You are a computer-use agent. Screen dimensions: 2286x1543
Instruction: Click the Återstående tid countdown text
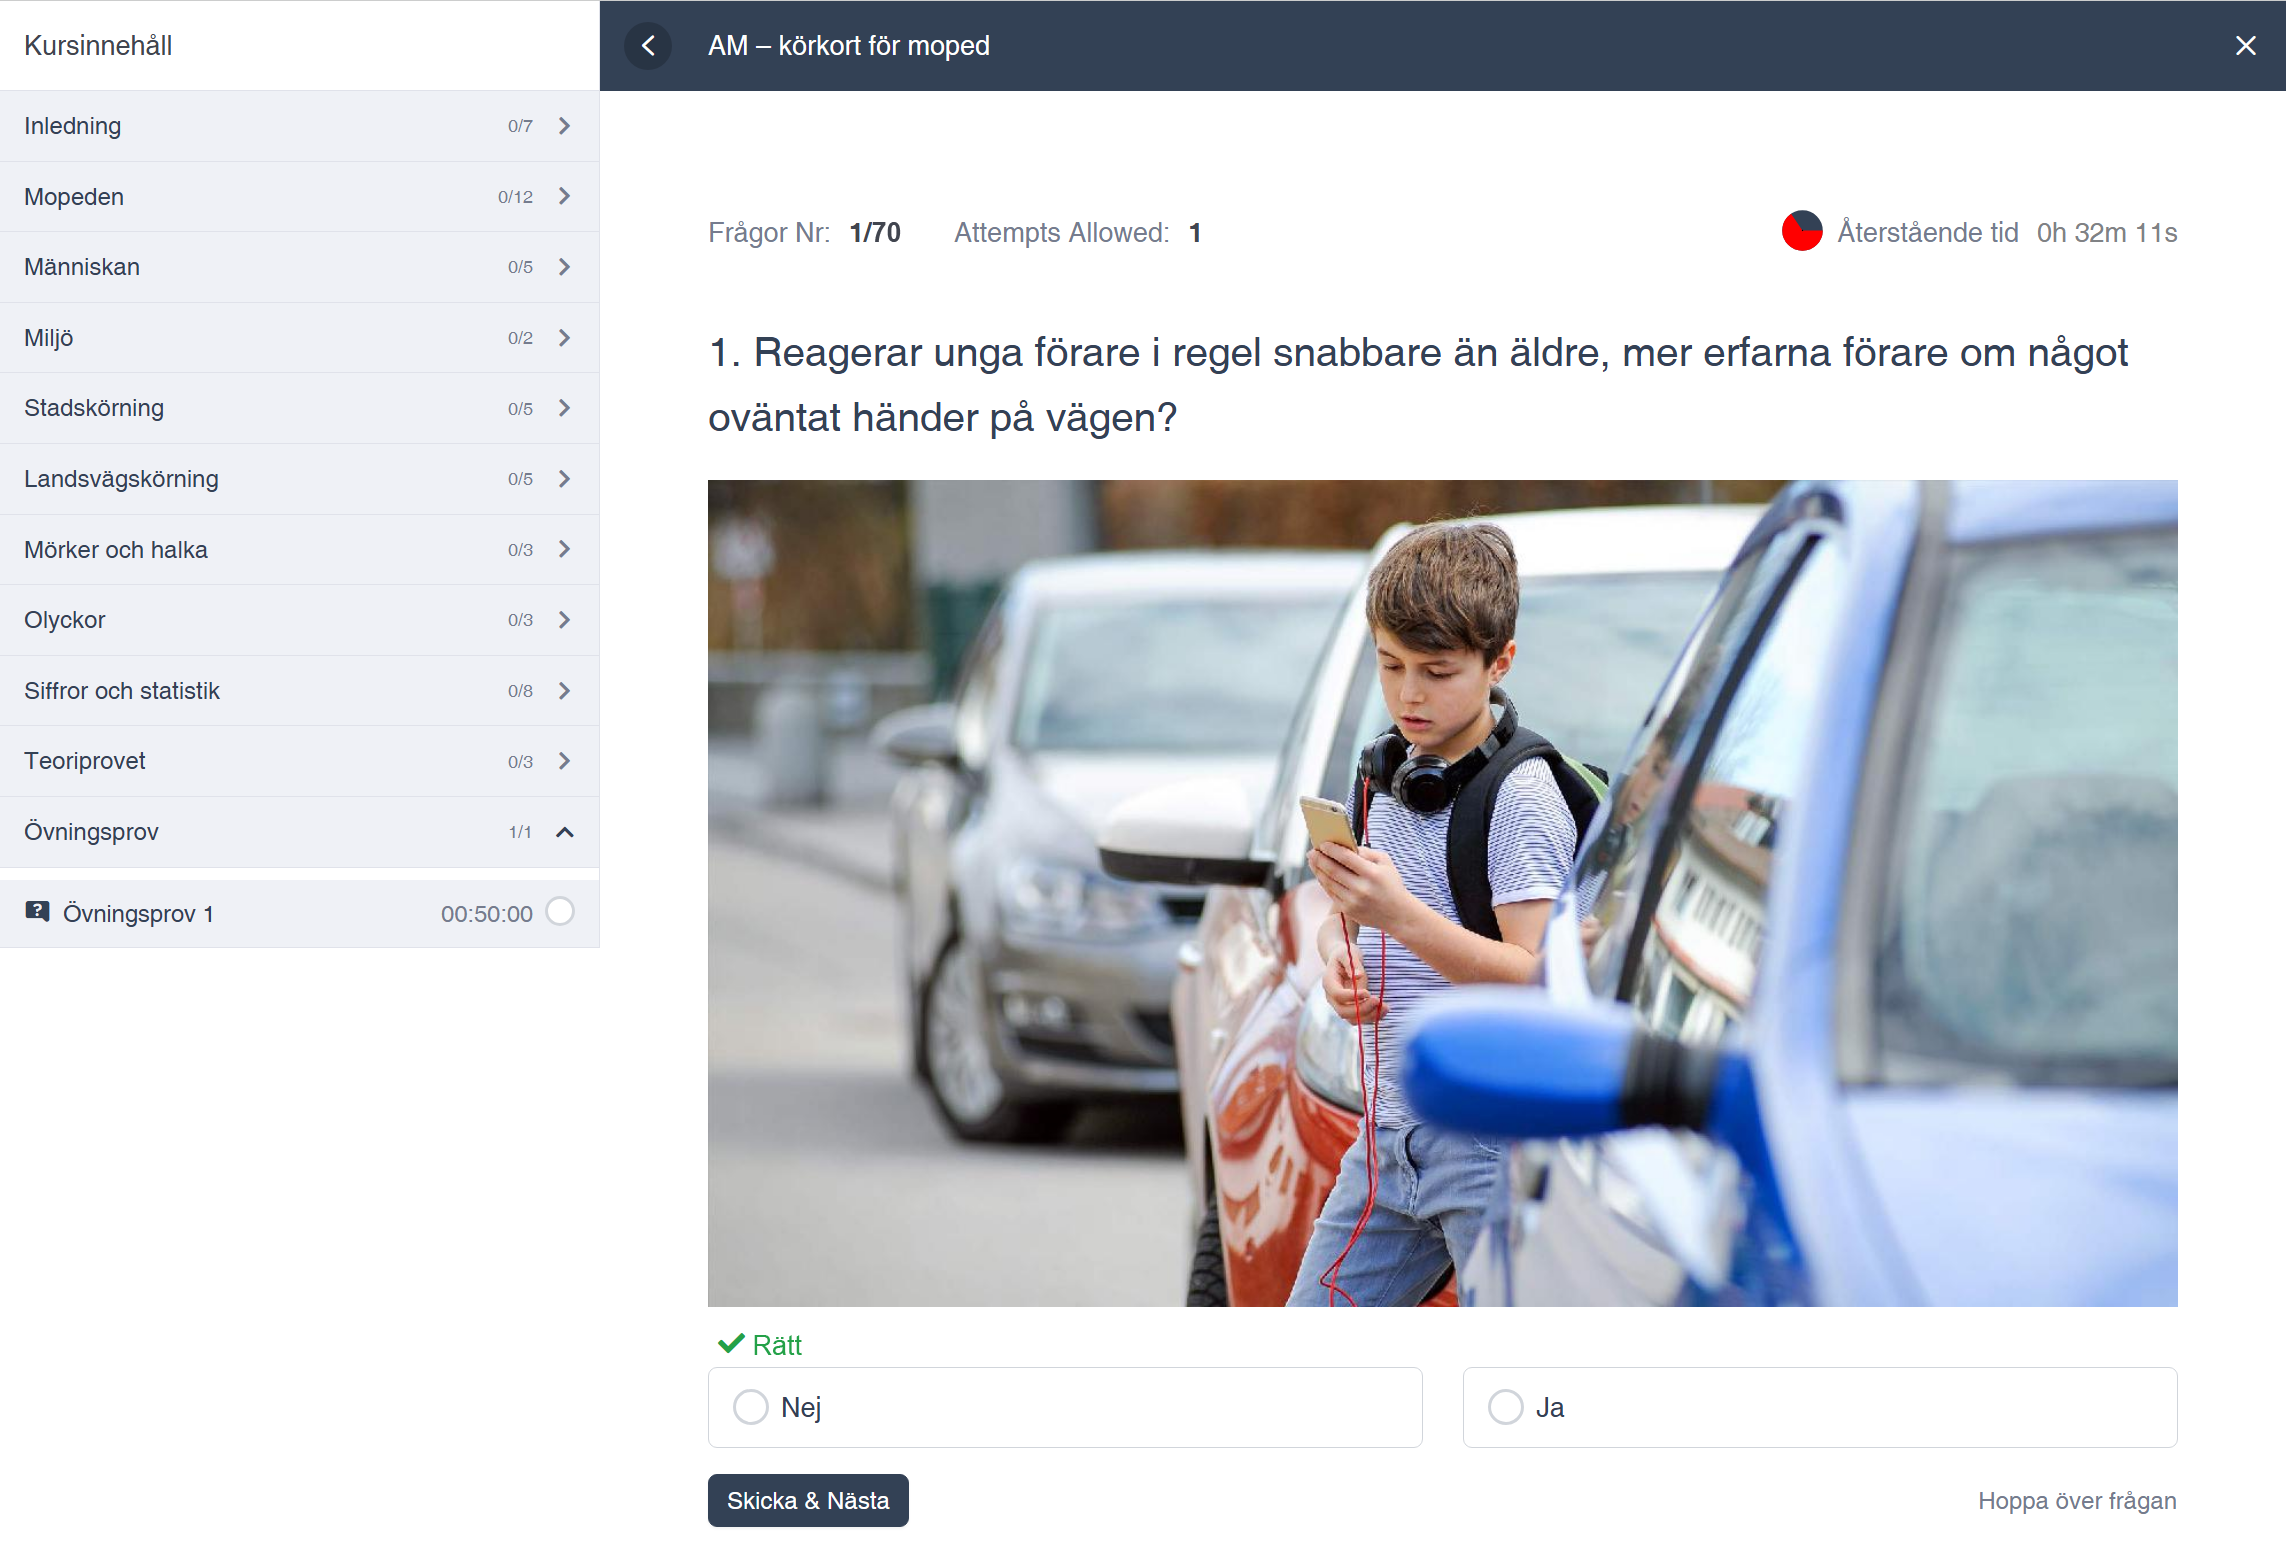click(2007, 232)
